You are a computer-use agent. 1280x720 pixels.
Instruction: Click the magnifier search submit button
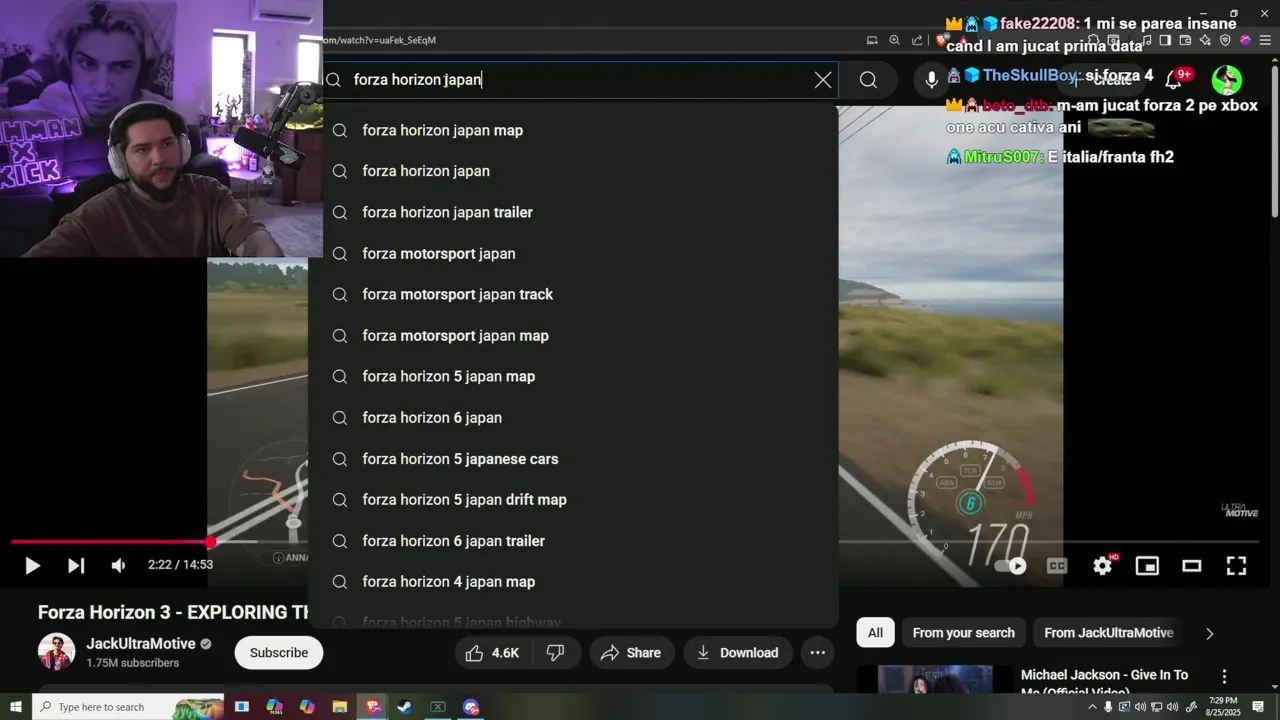click(x=868, y=80)
